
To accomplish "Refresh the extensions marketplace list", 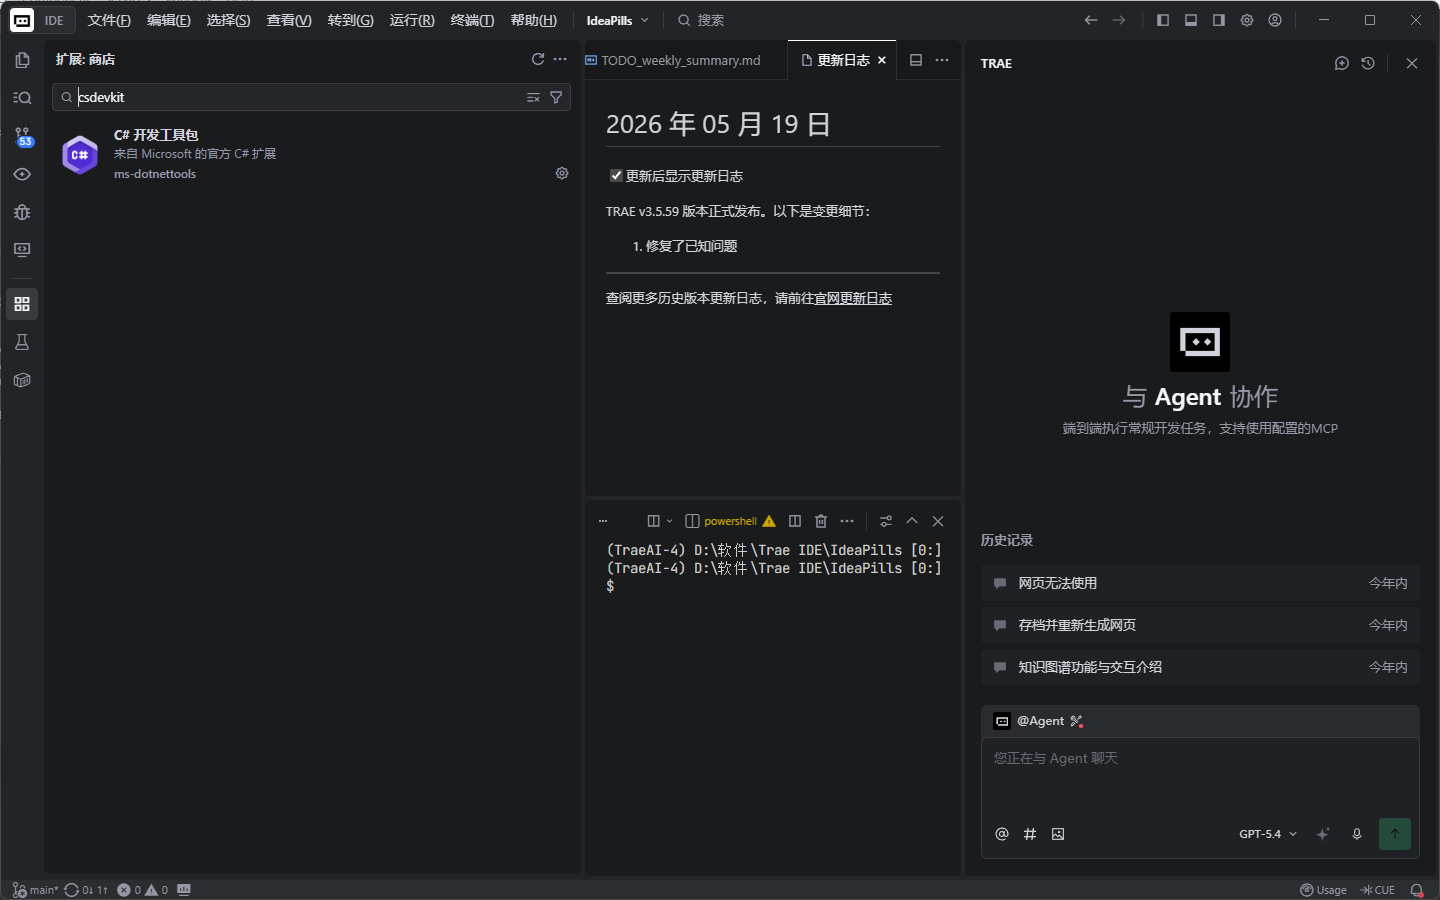I will (x=538, y=59).
